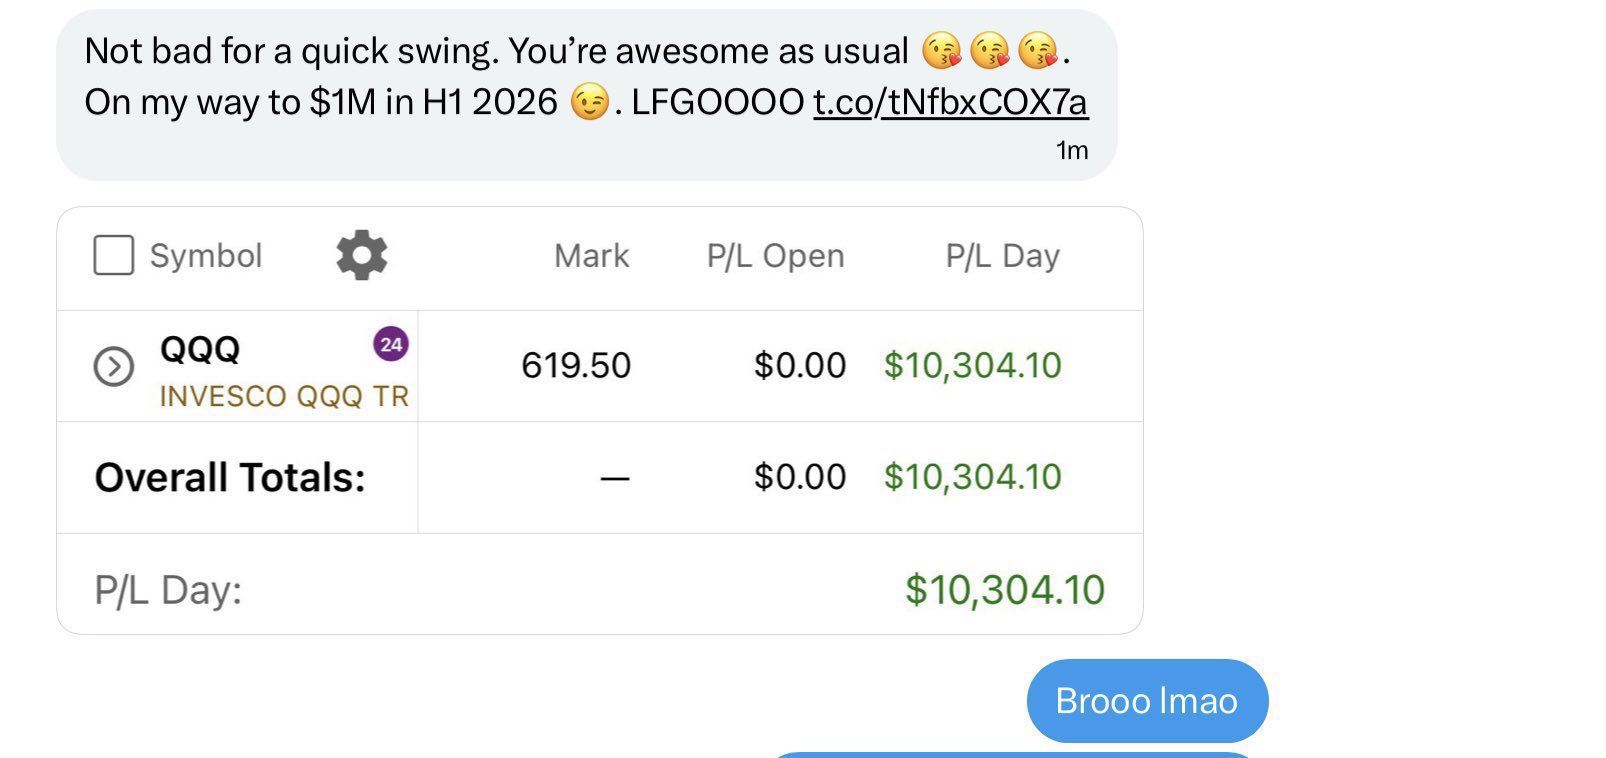The width and height of the screenshot is (1606, 758).
Task: Click the purple 24 badge on QQQ
Action: point(391,345)
